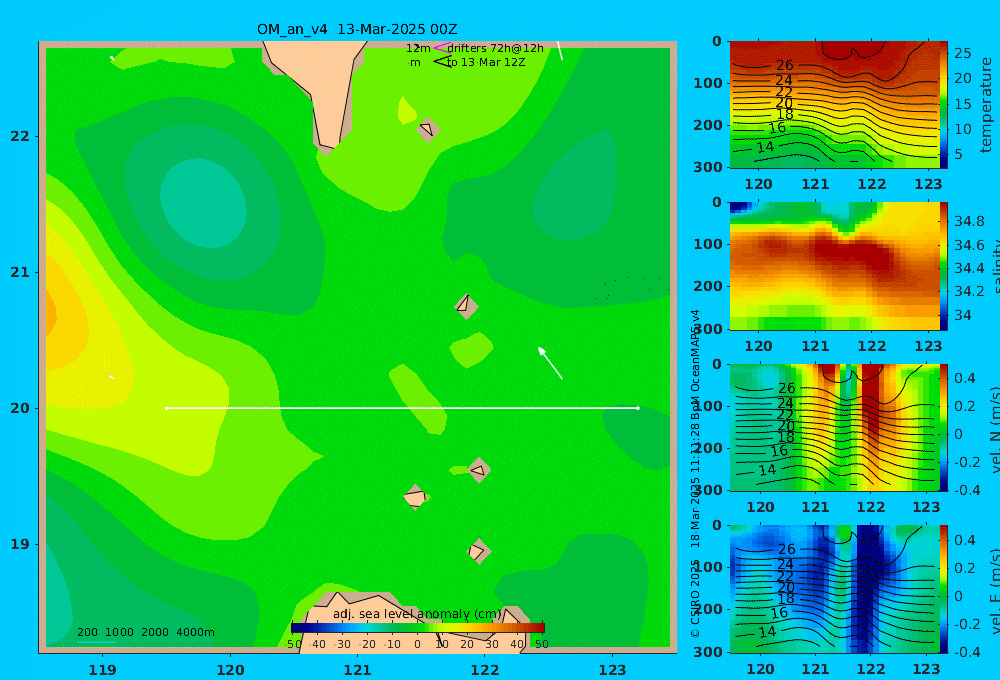This screenshot has width=1000, height=680.
Task: Click the west endpoint of the white transect line
Action: [166, 408]
